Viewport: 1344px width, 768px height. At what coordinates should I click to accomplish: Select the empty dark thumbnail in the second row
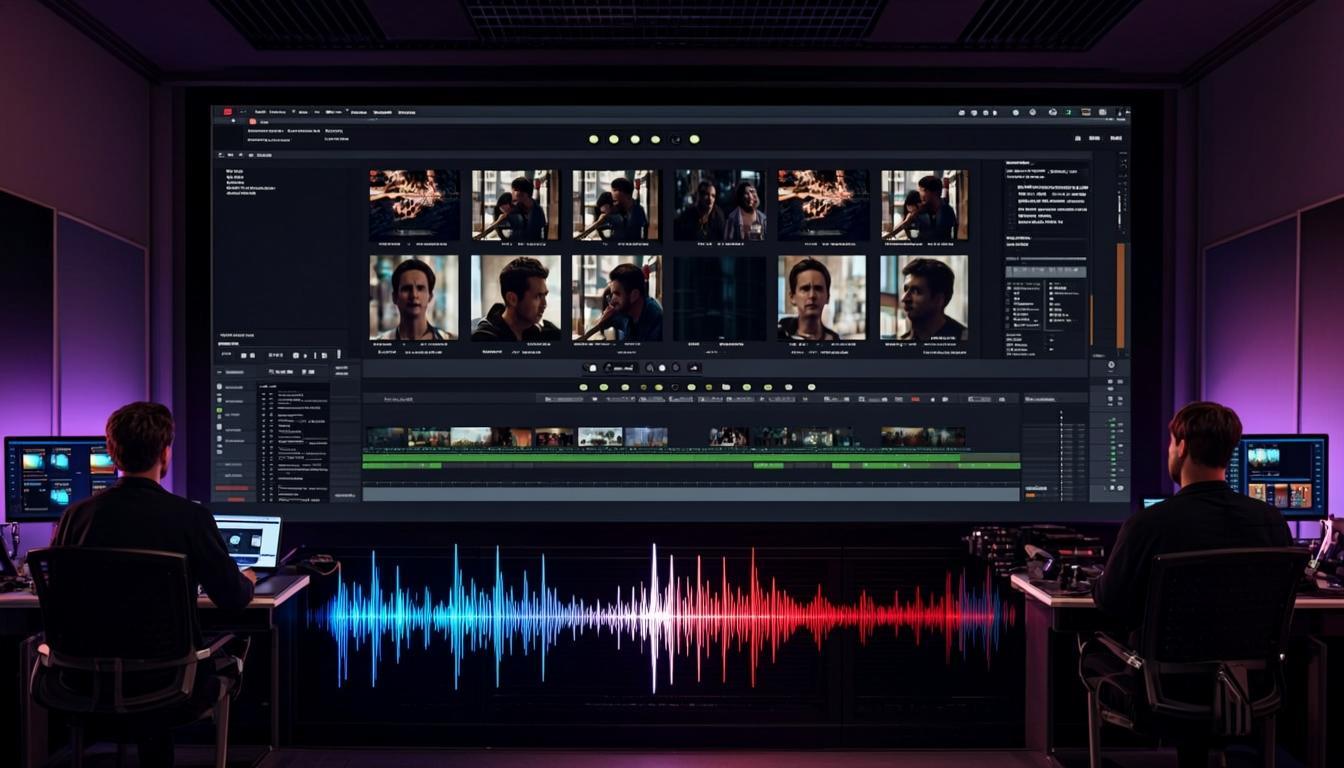719,298
